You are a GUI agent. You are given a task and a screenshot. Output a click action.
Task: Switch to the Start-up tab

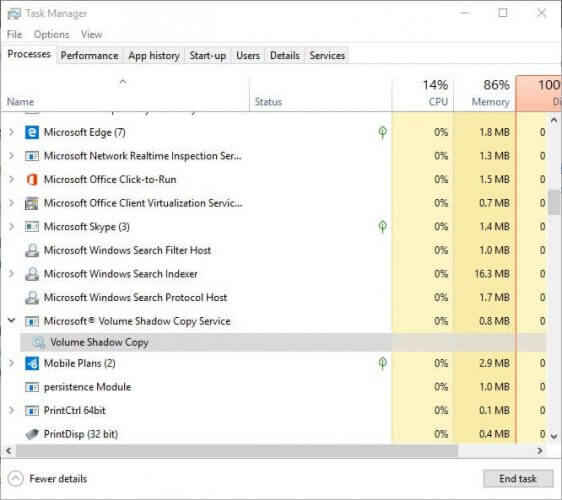pos(208,56)
